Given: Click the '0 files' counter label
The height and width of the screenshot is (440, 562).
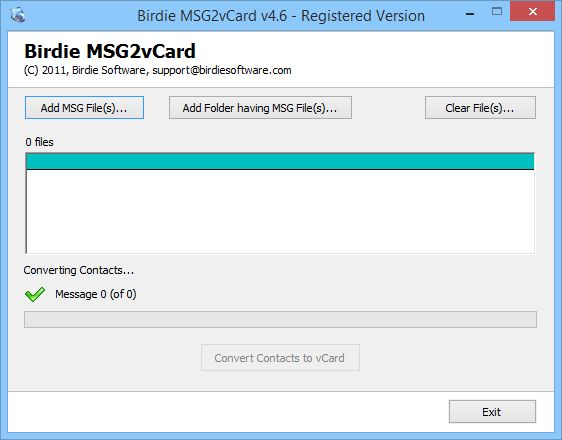Looking at the screenshot, I should tap(39, 142).
